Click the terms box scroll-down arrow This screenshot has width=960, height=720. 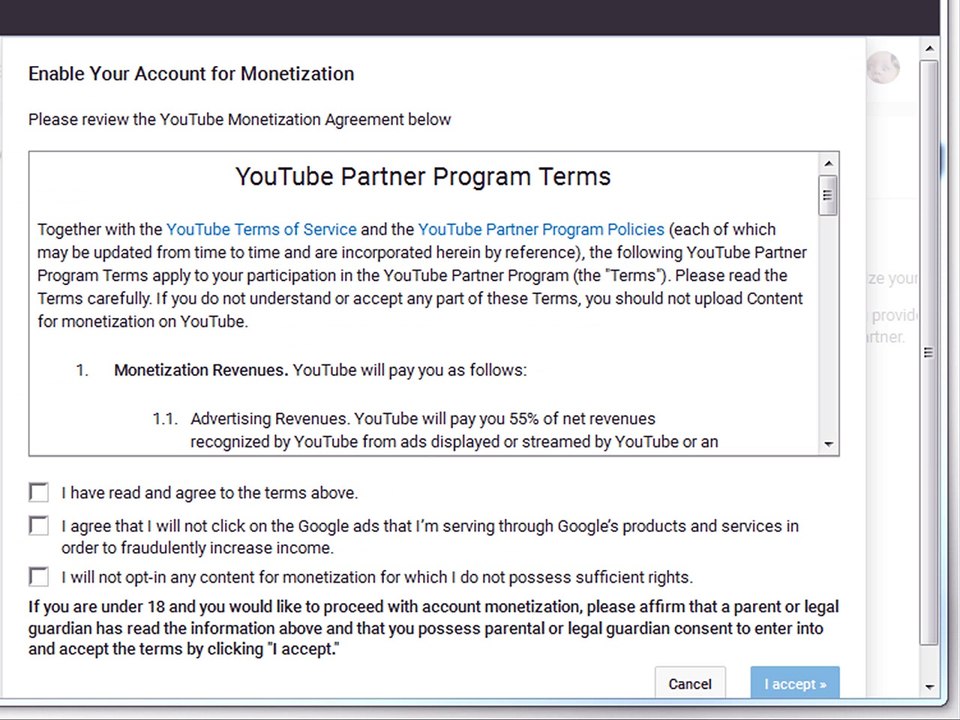(x=828, y=444)
